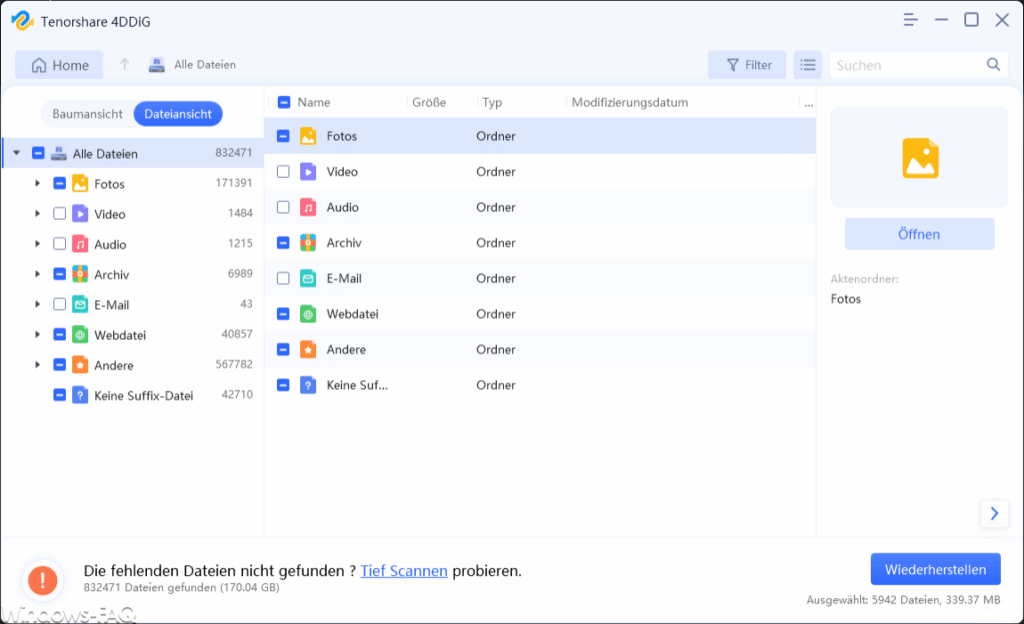Click the Home button

(59, 65)
